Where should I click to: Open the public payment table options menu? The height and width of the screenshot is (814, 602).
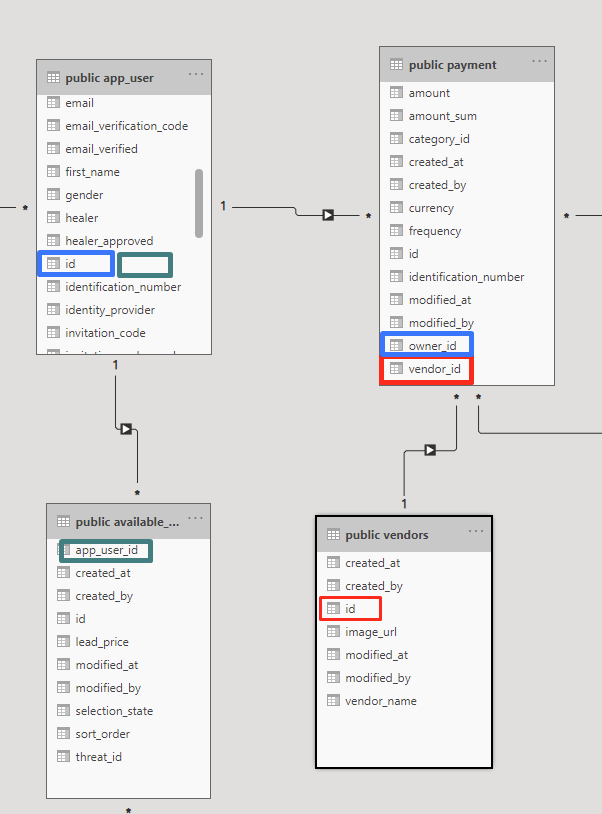[539, 61]
